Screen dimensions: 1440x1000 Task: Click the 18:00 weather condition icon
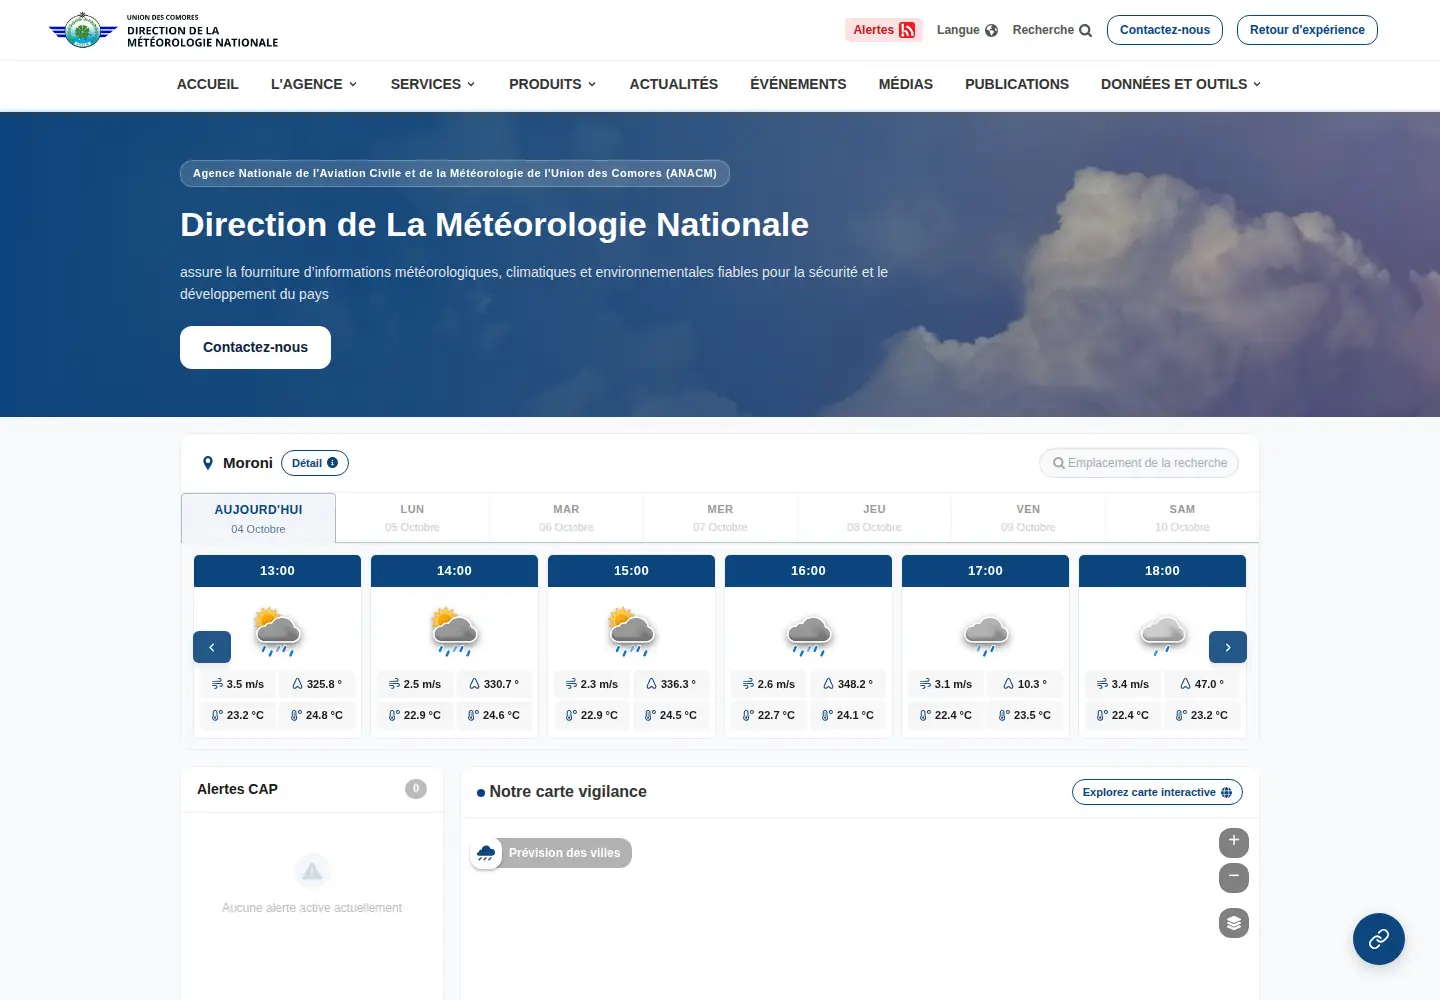pyautogui.click(x=1162, y=634)
